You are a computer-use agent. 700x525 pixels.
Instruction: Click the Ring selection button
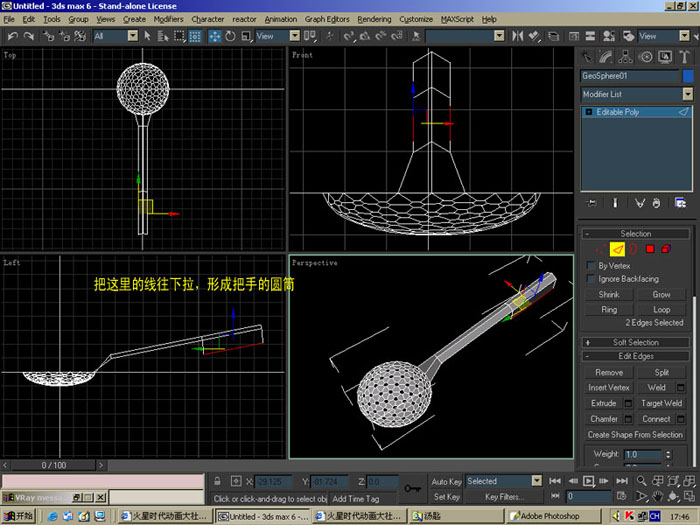pos(609,310)
